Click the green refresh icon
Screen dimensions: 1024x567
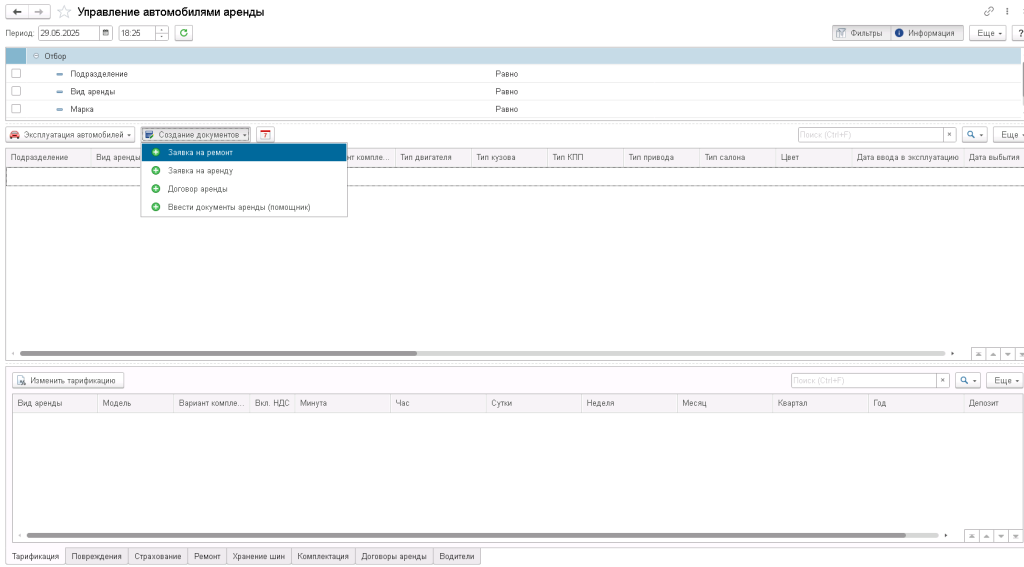click(x=184, y=33)
